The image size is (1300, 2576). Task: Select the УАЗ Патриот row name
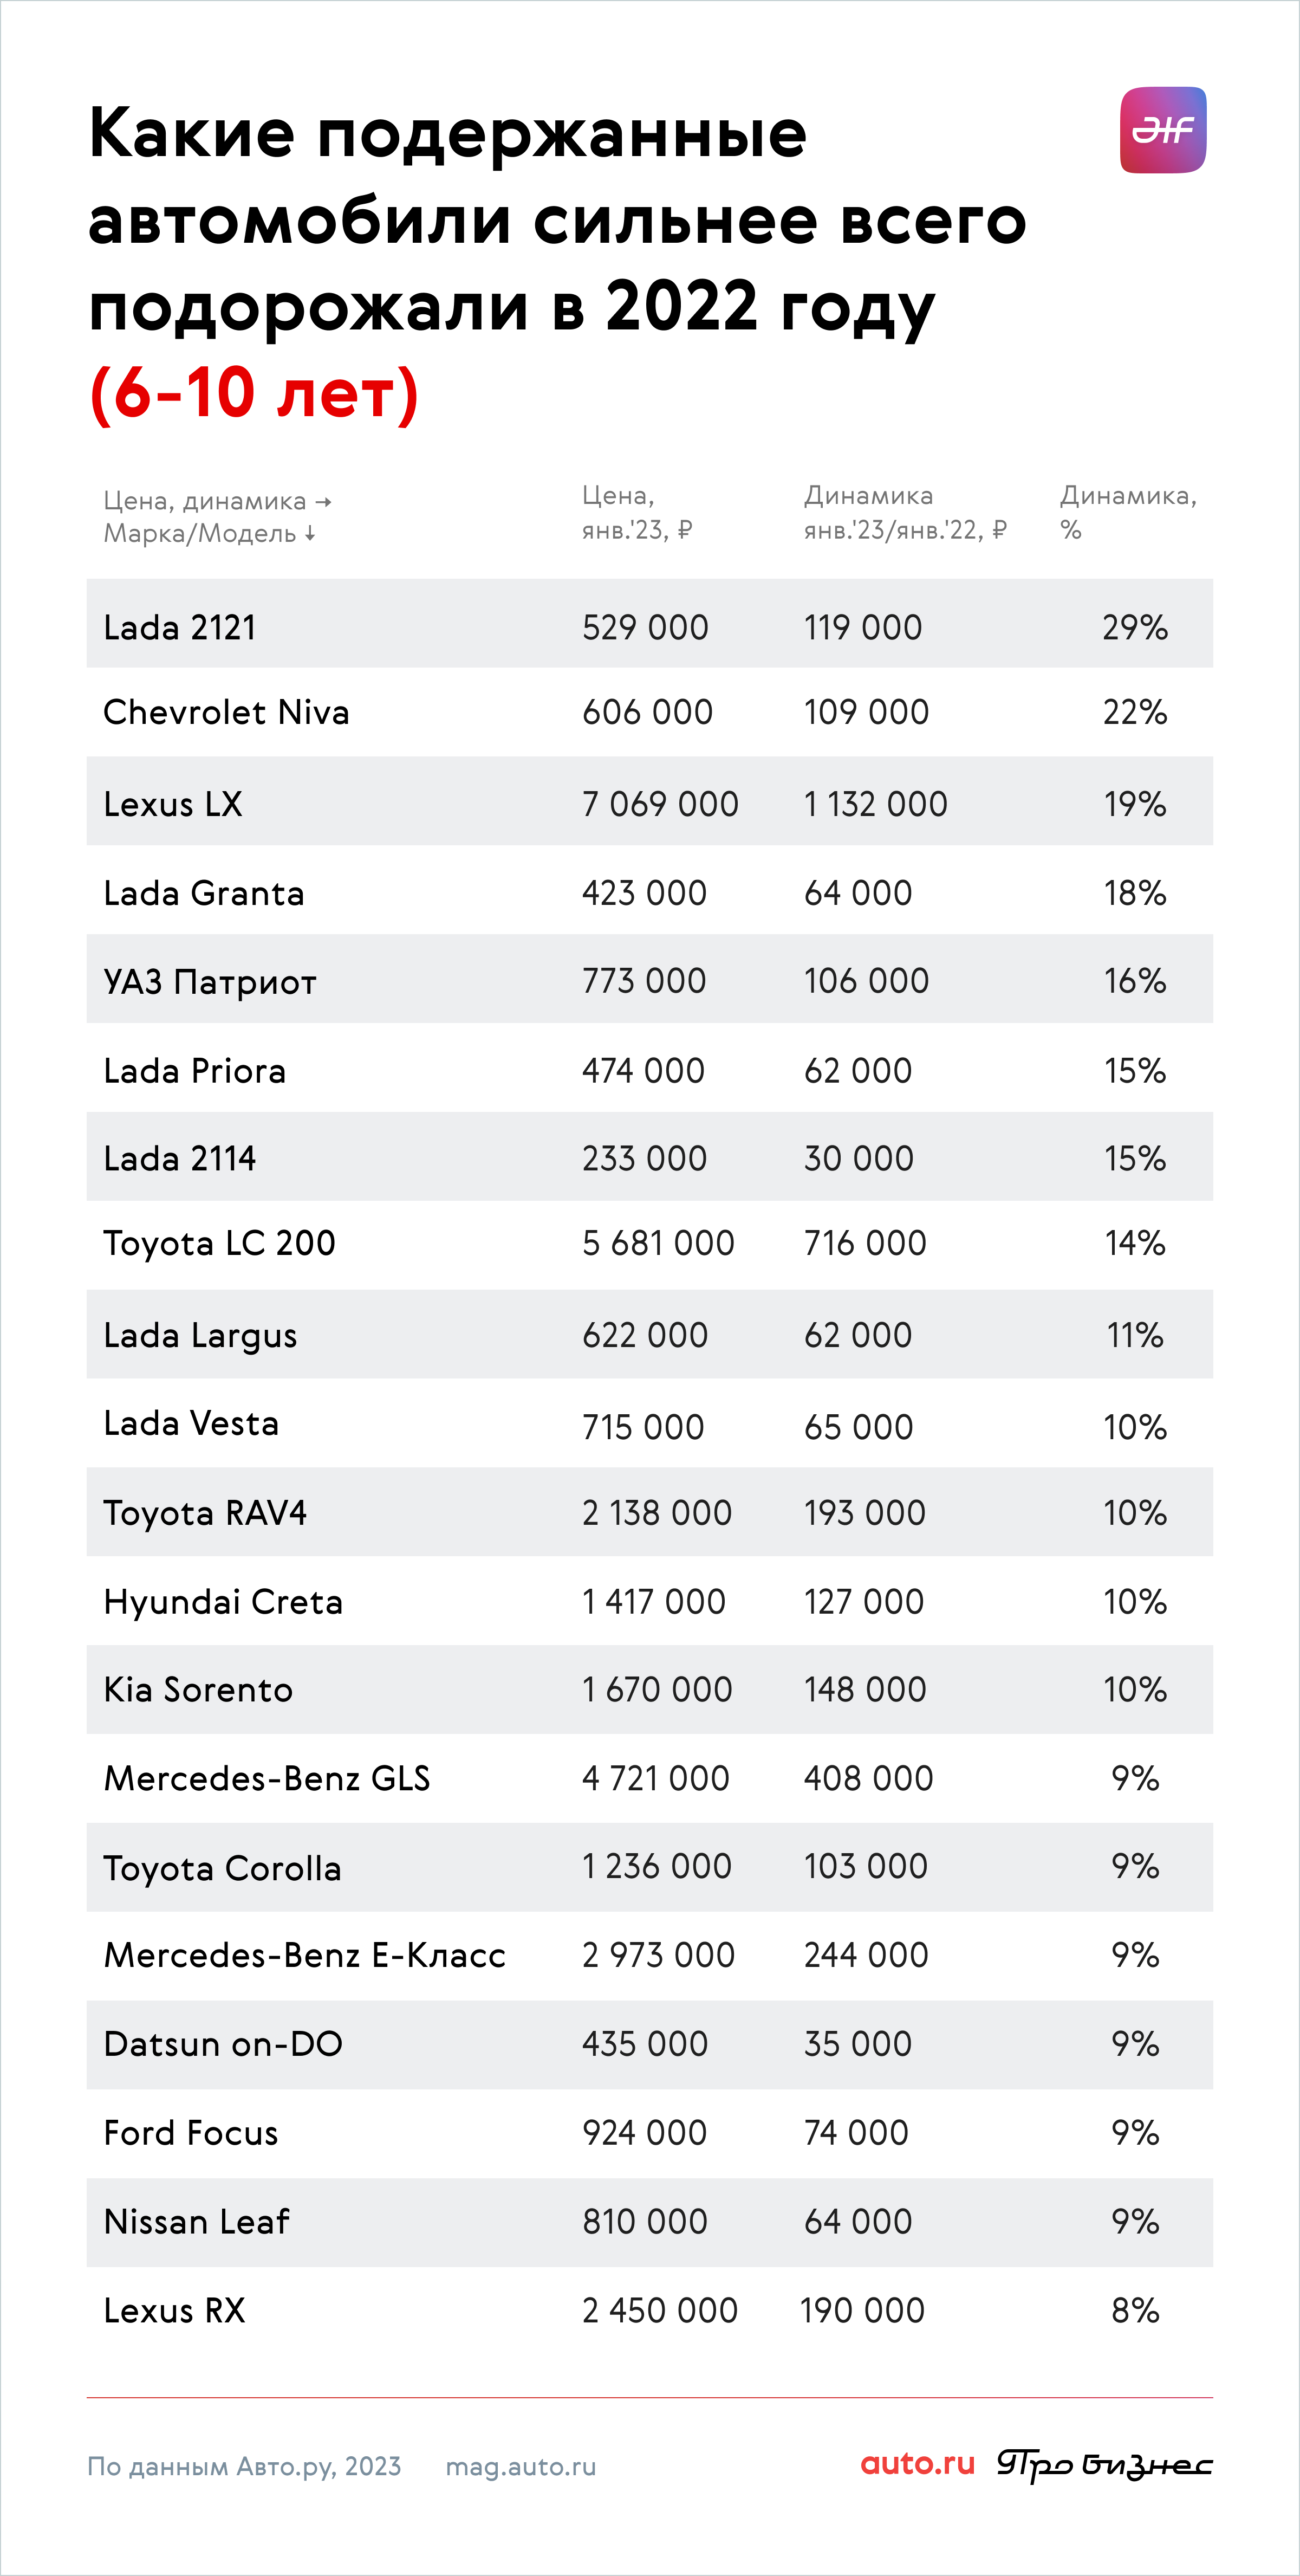pos(210,982)
